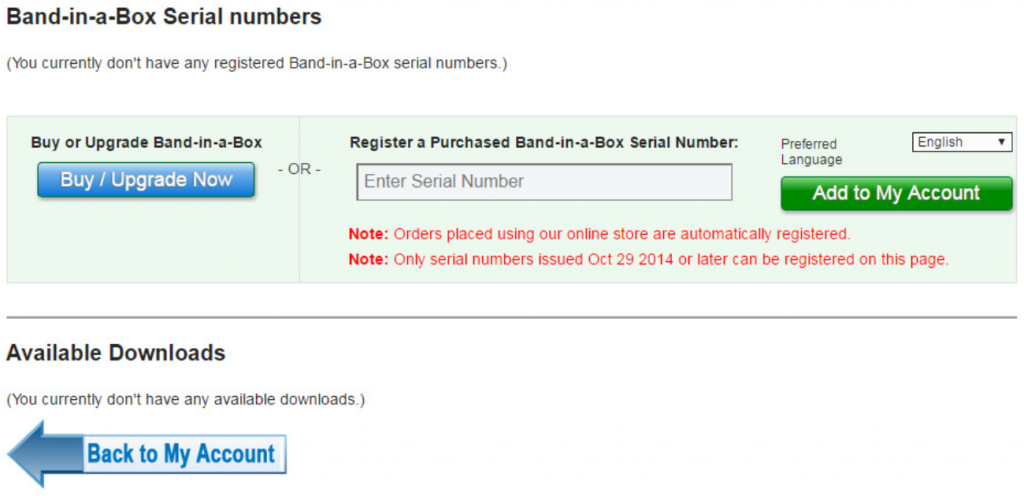
Task: Click the no available downloads message
Action: [186, 400]
